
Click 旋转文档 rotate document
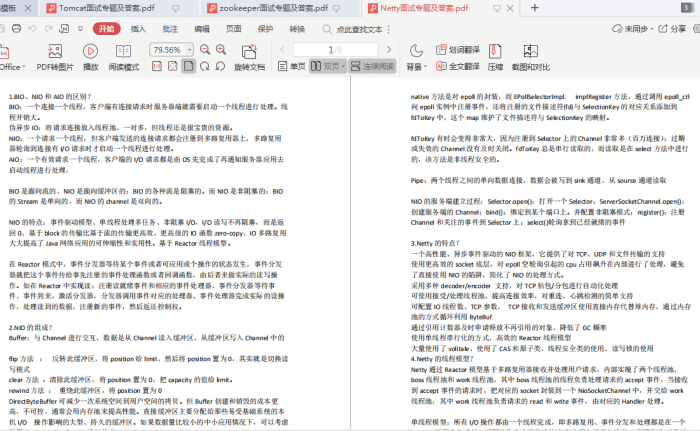coord(249,59)
